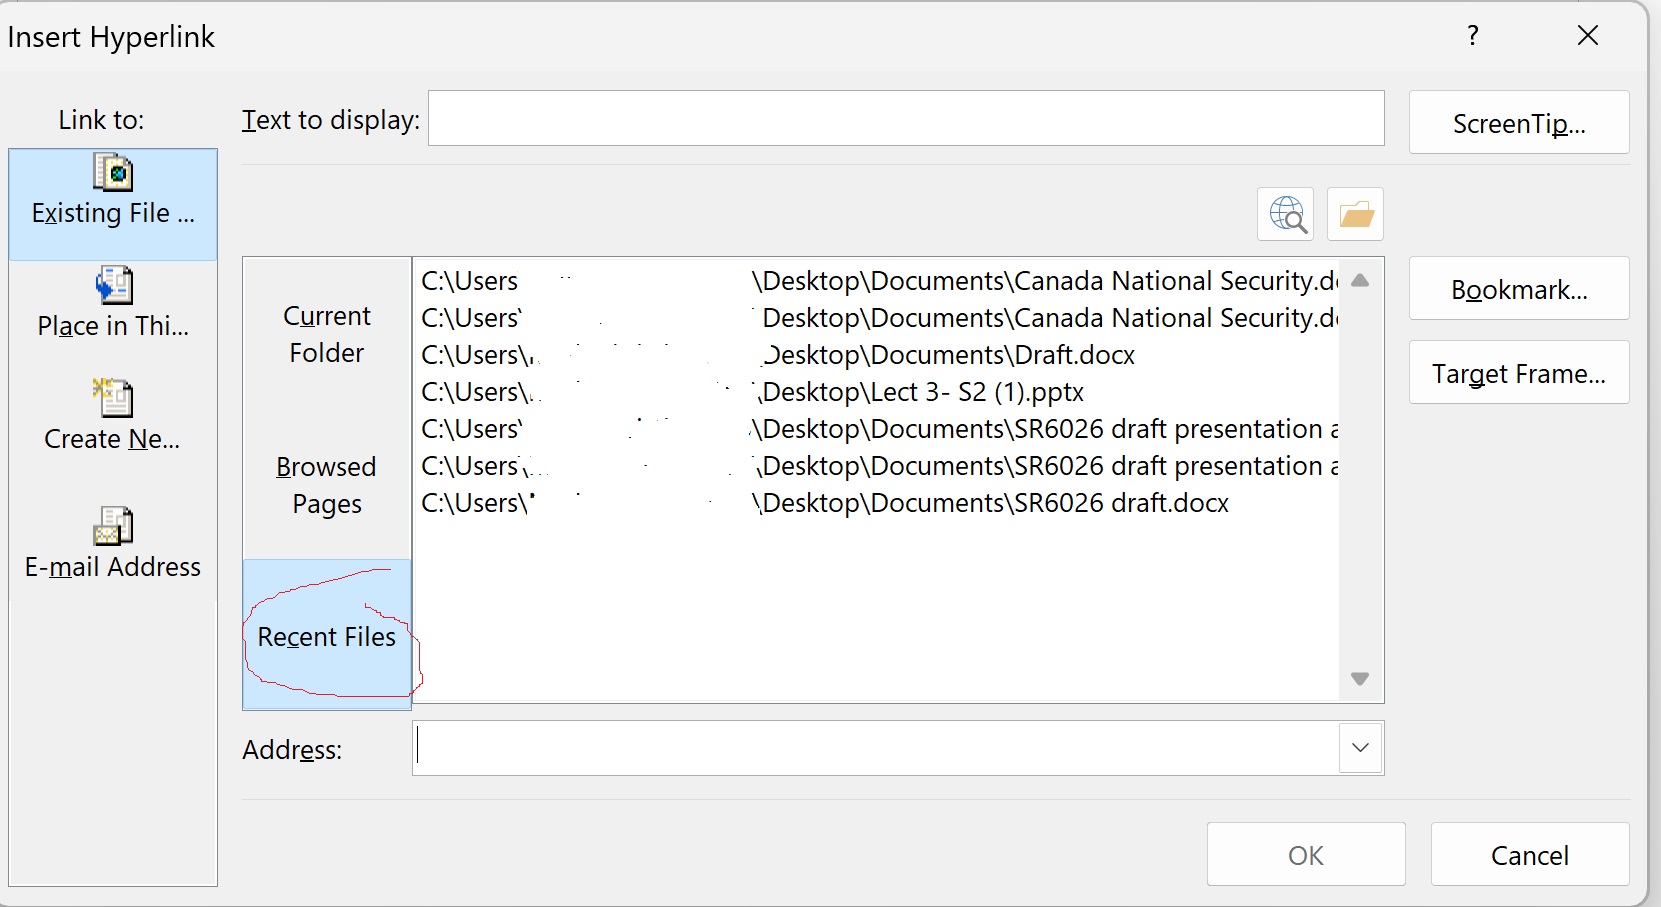The image size is (1661, 907).
Task: Pick the SR6026 draft.docx entry
Action: coord(878,503)
